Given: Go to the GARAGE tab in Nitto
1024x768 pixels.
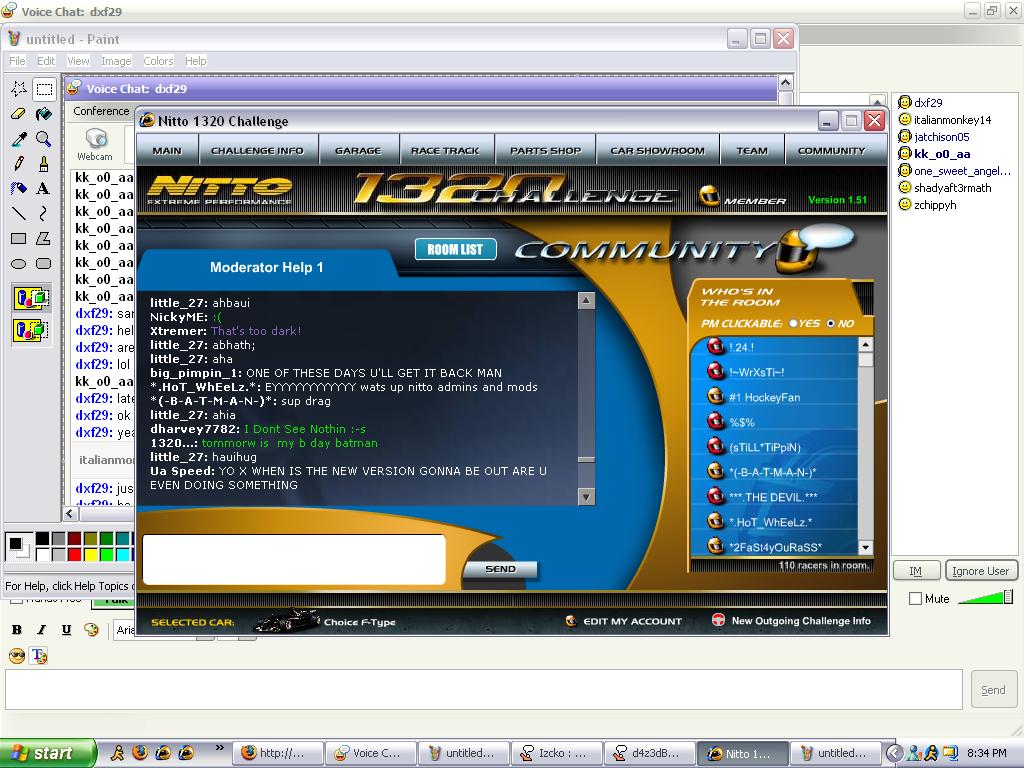Looking at the screenshot, I should pos(358,150).
